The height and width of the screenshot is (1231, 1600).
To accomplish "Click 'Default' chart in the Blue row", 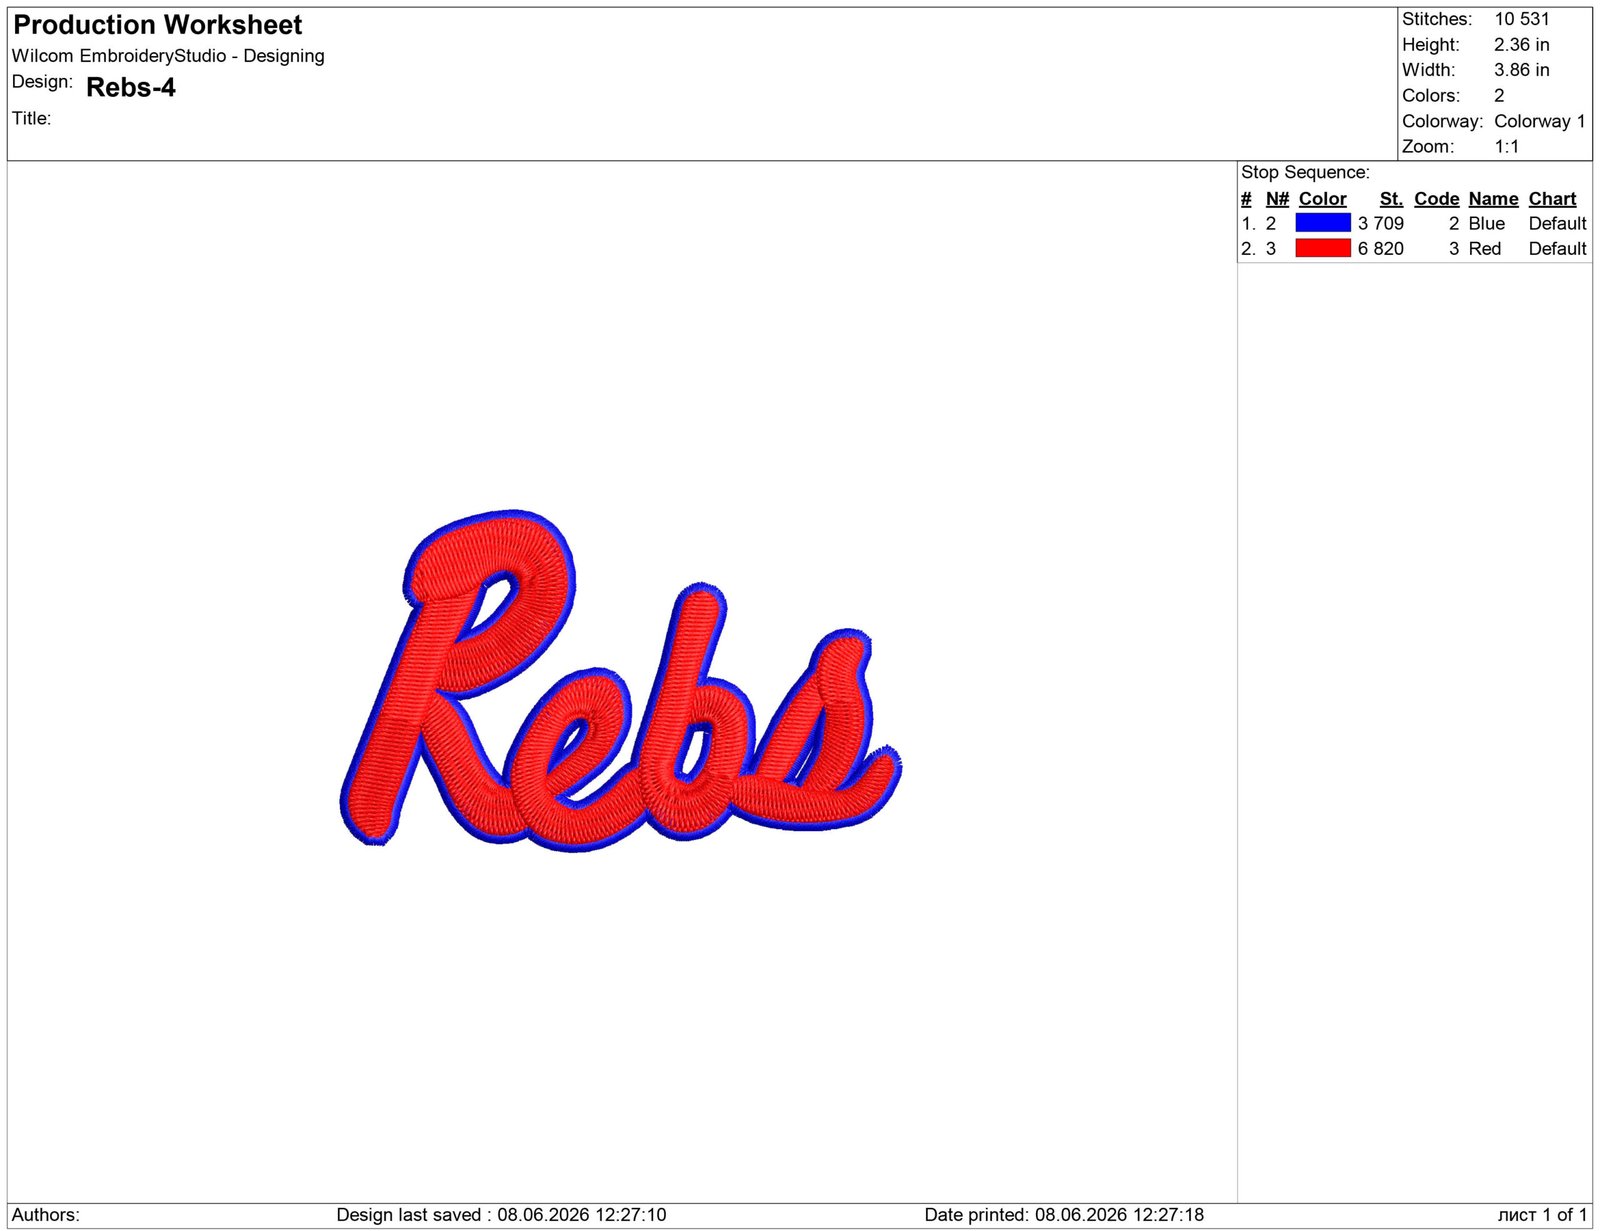I will pyautogui.click(x=1557, y=223).
